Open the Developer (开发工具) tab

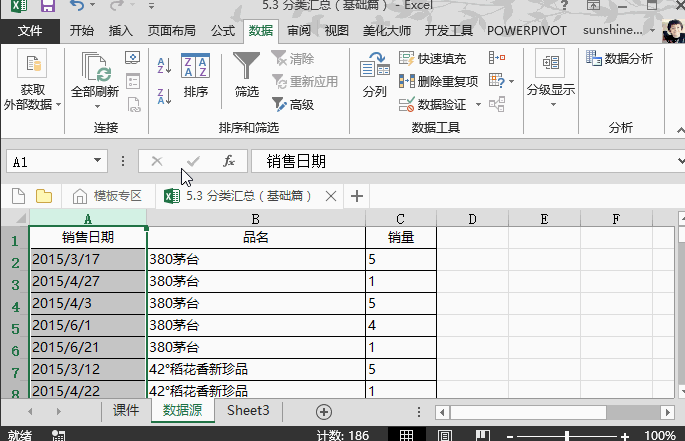(449, 31)
